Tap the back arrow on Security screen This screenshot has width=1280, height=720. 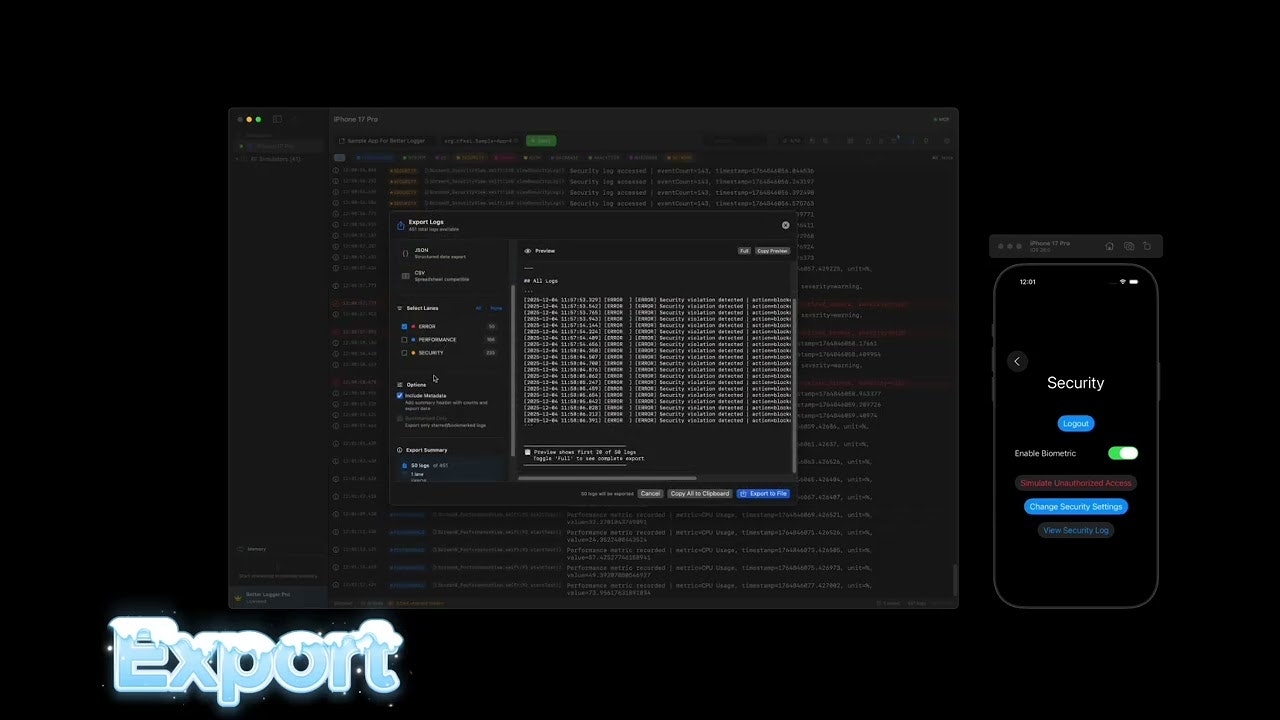1017,361
